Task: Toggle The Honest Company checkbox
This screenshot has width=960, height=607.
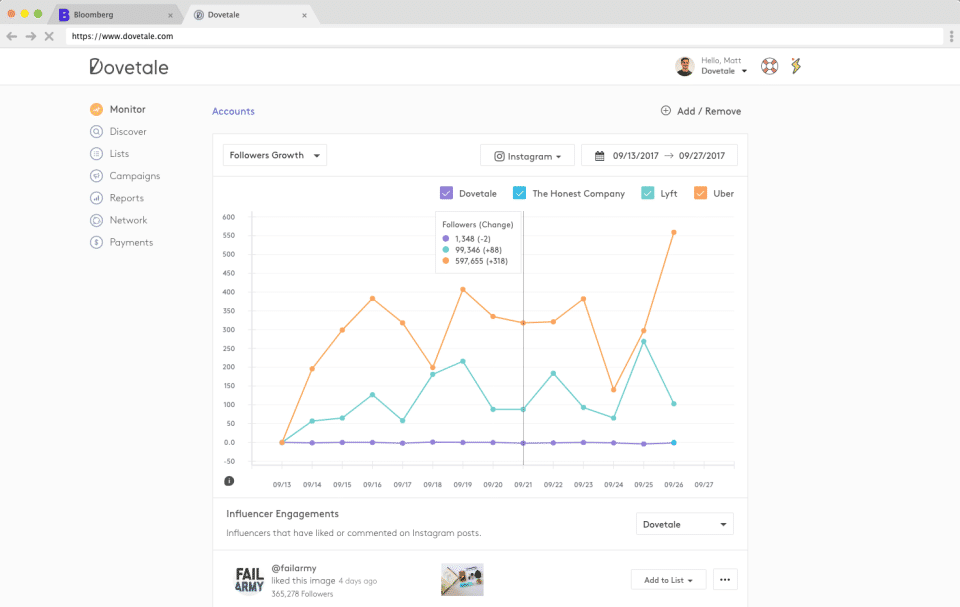Action: tap(520, 193)
